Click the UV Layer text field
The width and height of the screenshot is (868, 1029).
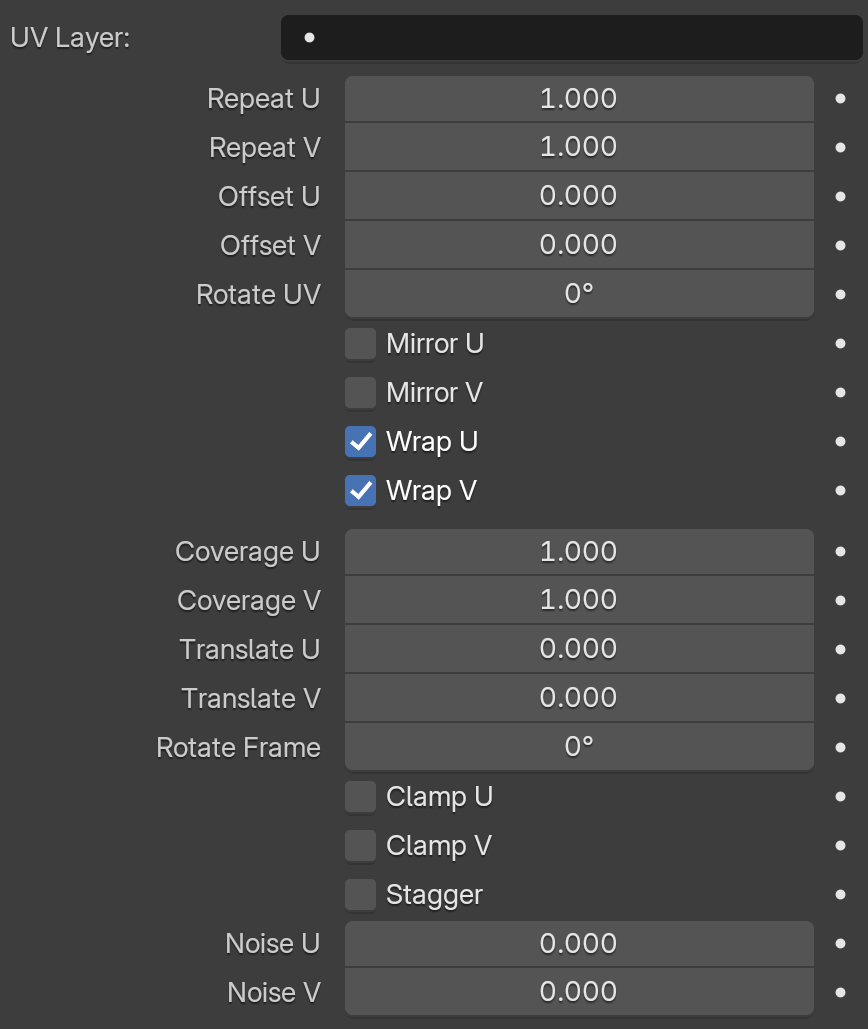571,37
